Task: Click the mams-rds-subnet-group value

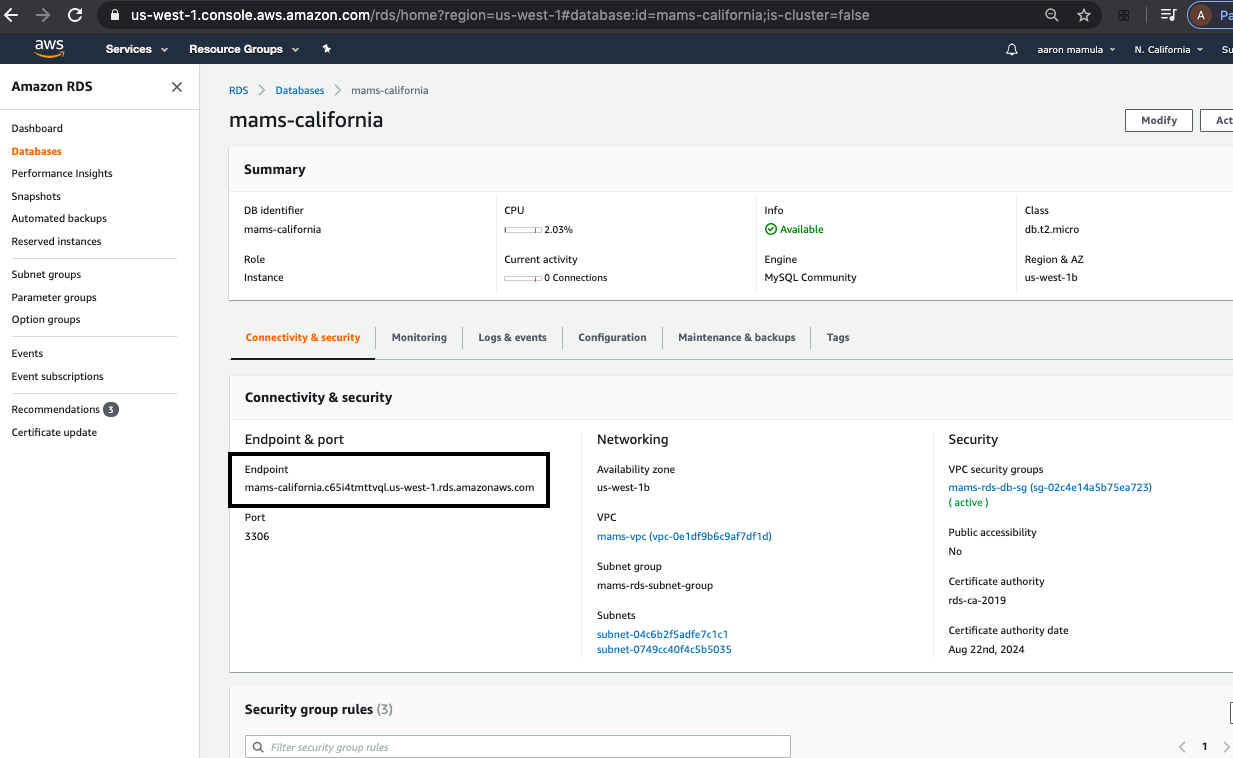Action: pos(655,585)
